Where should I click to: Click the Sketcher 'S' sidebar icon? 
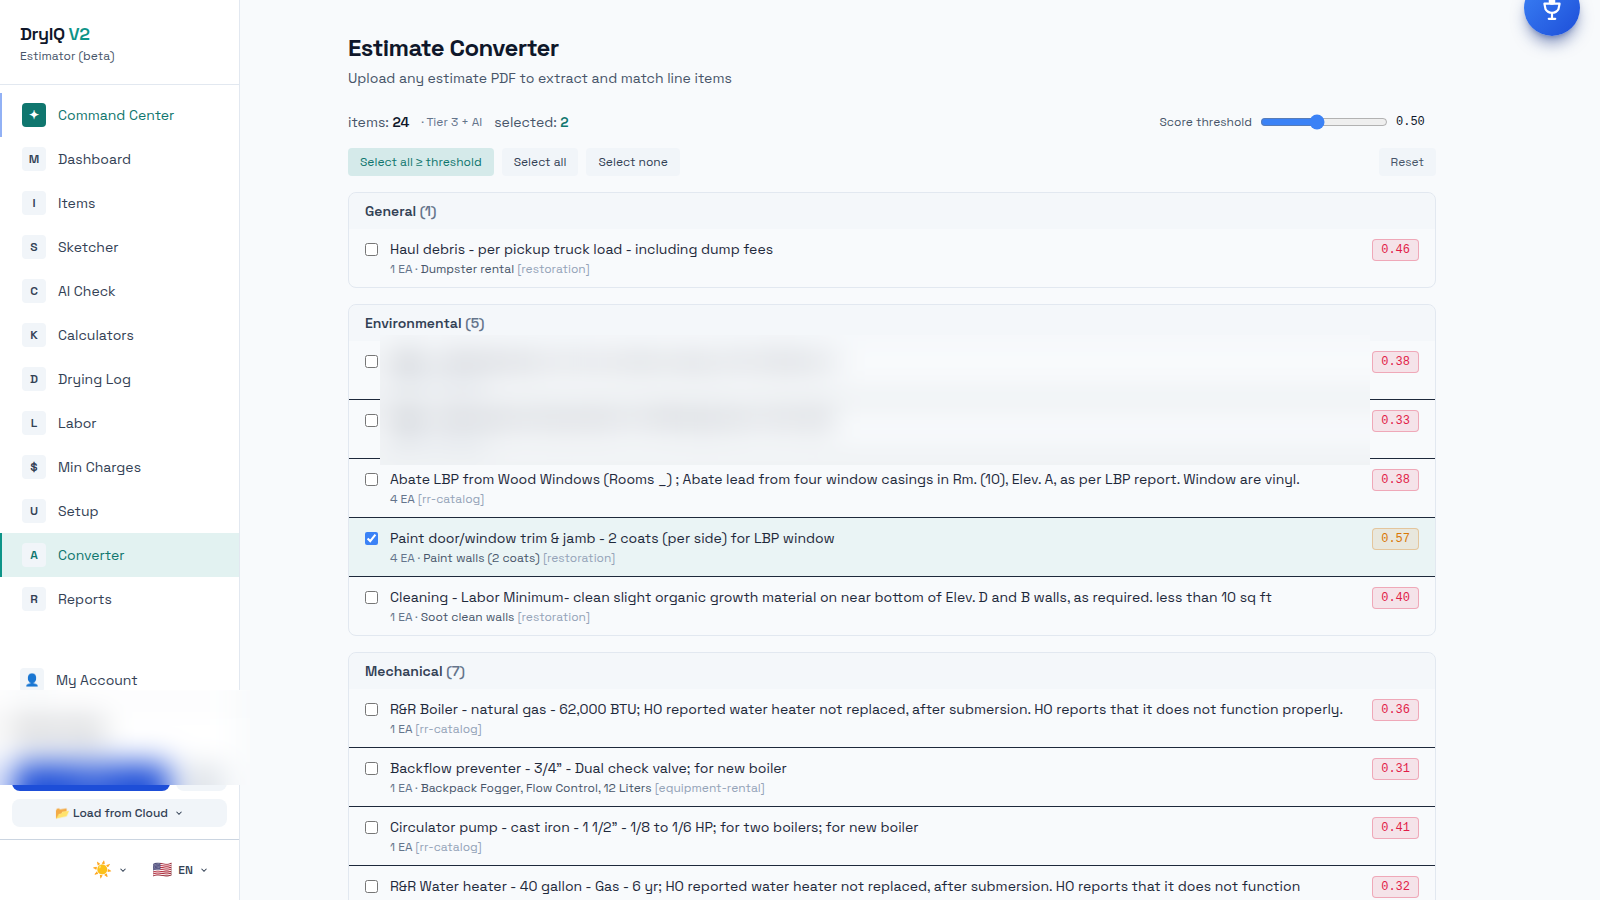coord(34,247)
